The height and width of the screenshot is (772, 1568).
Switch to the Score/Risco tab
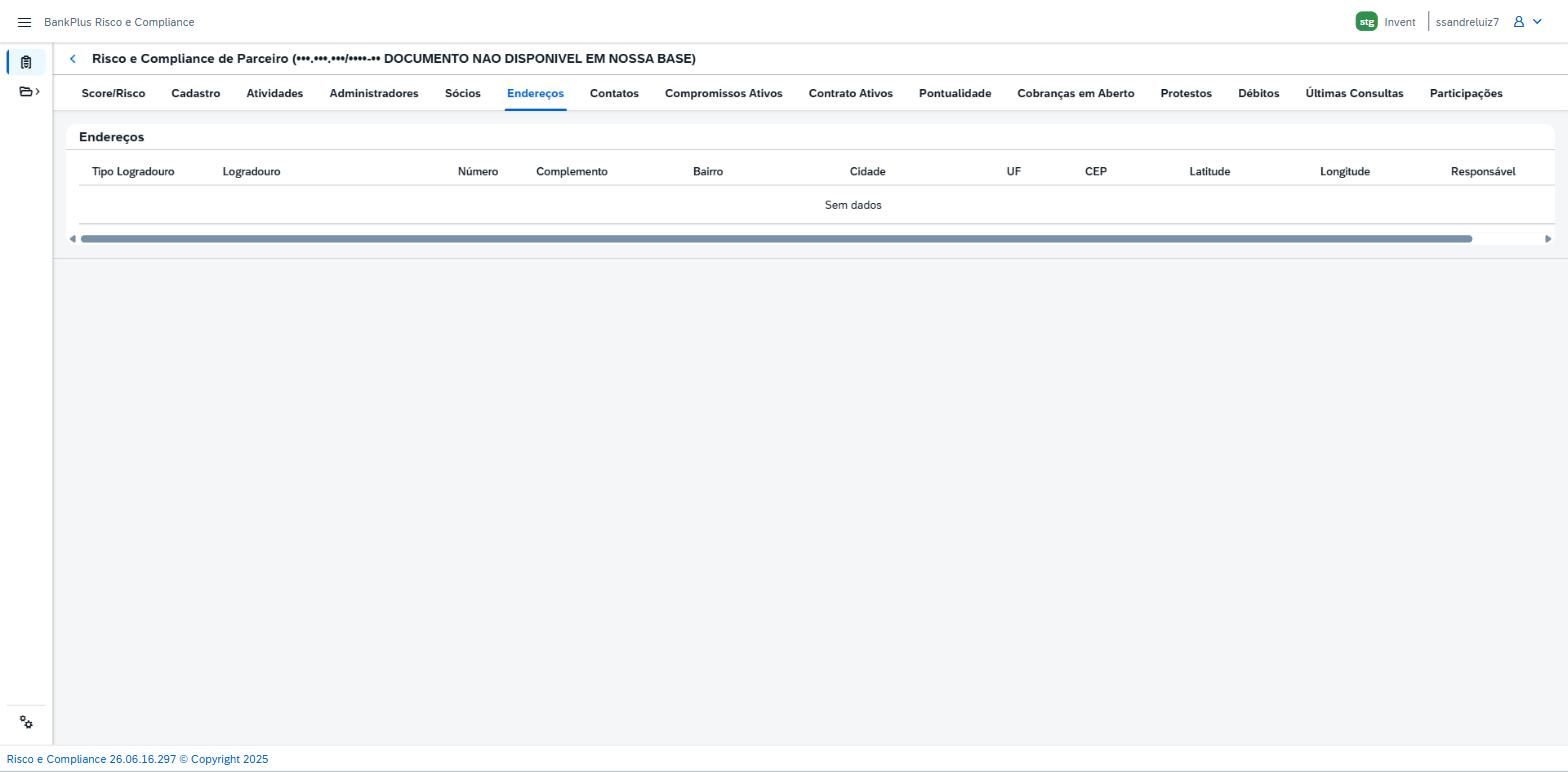tap(113, 93)
